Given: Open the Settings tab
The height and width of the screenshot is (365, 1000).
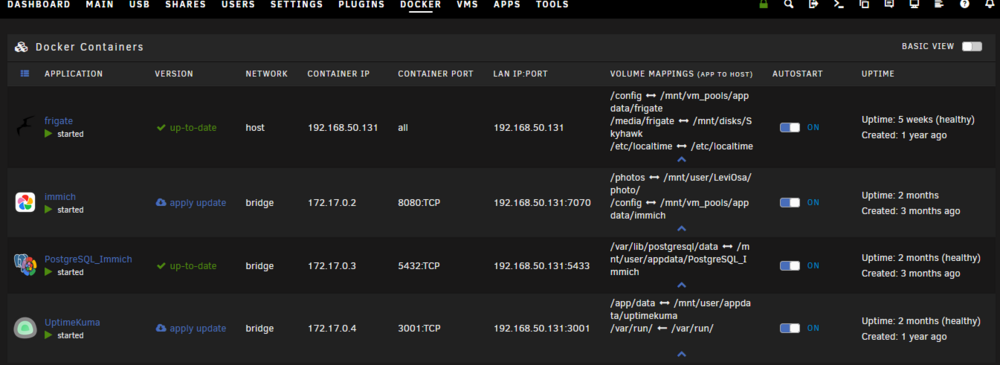Looking at the screenshot, I should 297,4.
